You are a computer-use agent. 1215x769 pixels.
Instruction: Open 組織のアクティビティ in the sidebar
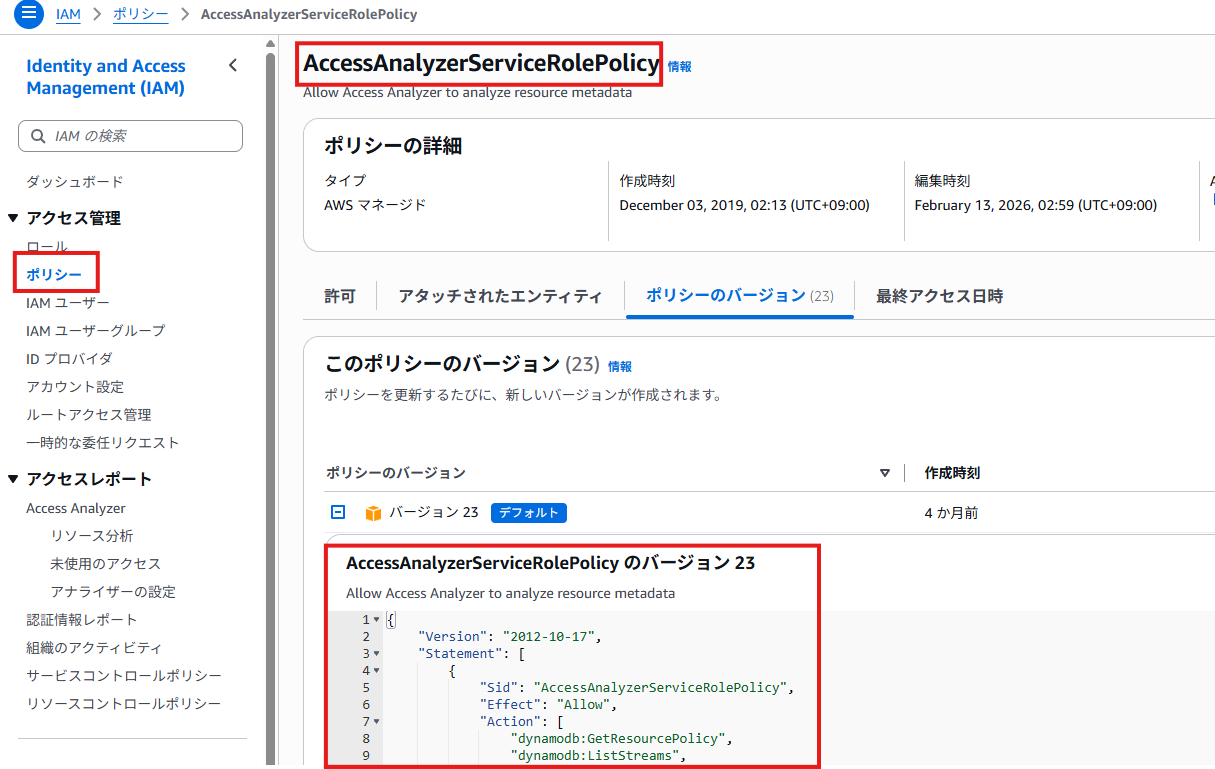tap(94, 648)
